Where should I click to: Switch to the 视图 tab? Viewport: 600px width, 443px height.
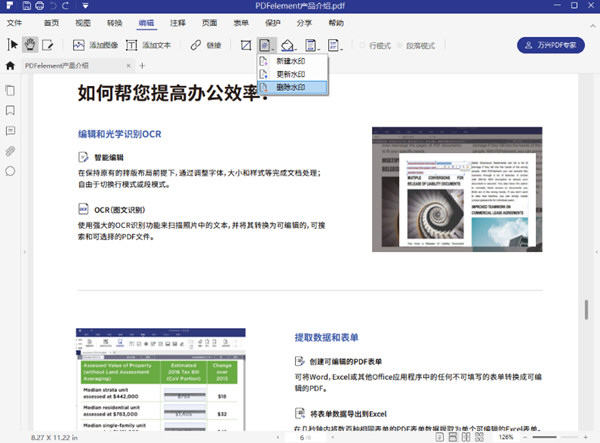point(83,23)
